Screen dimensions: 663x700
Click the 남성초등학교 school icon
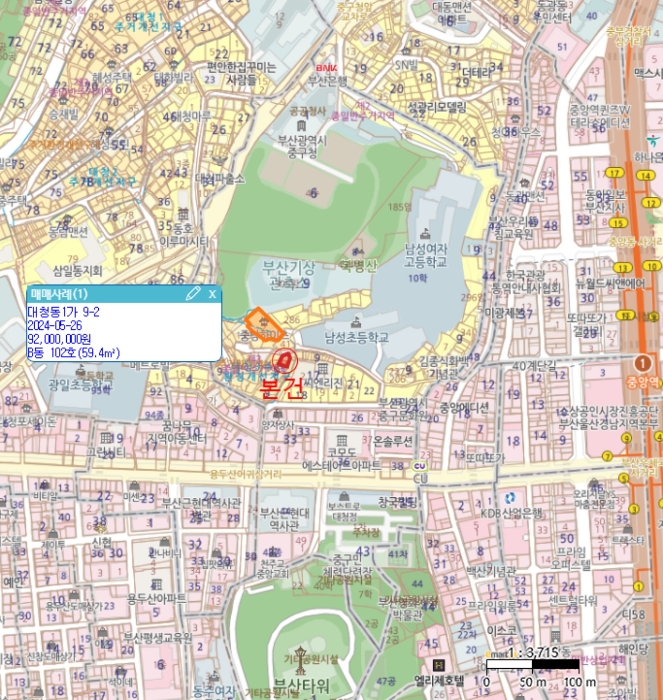[356, 321]
